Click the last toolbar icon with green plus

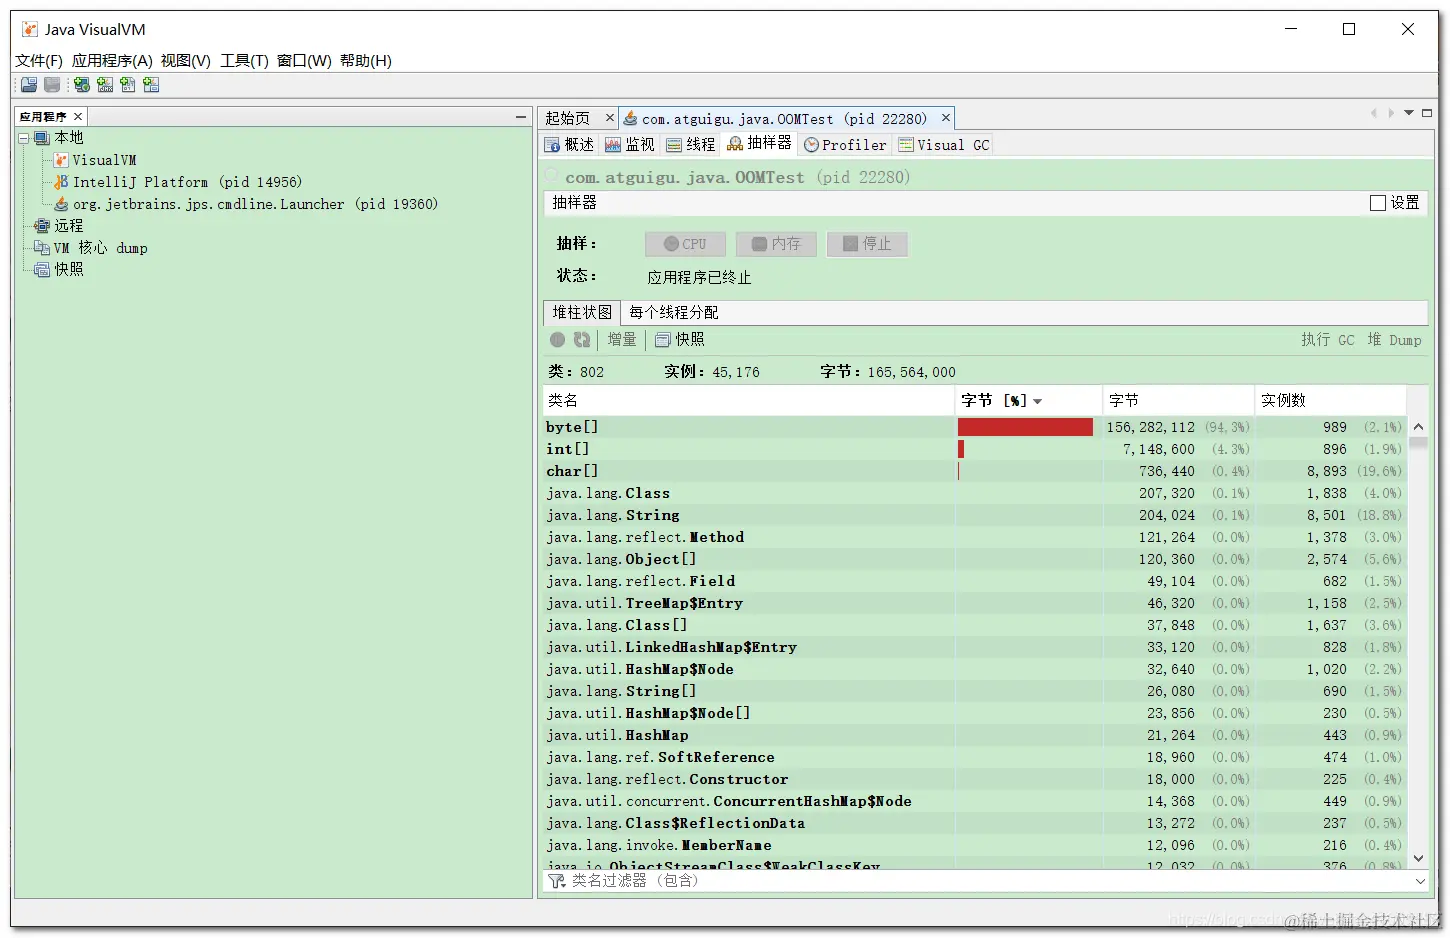coord(151,85)
